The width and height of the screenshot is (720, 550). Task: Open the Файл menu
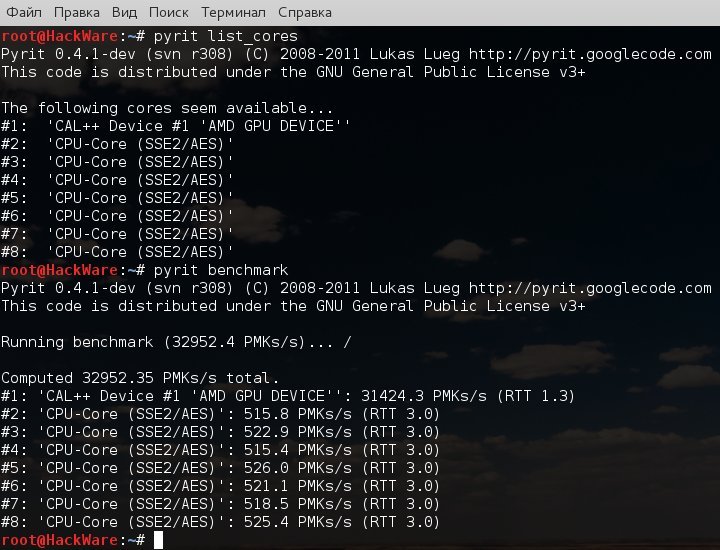[24, 12]
